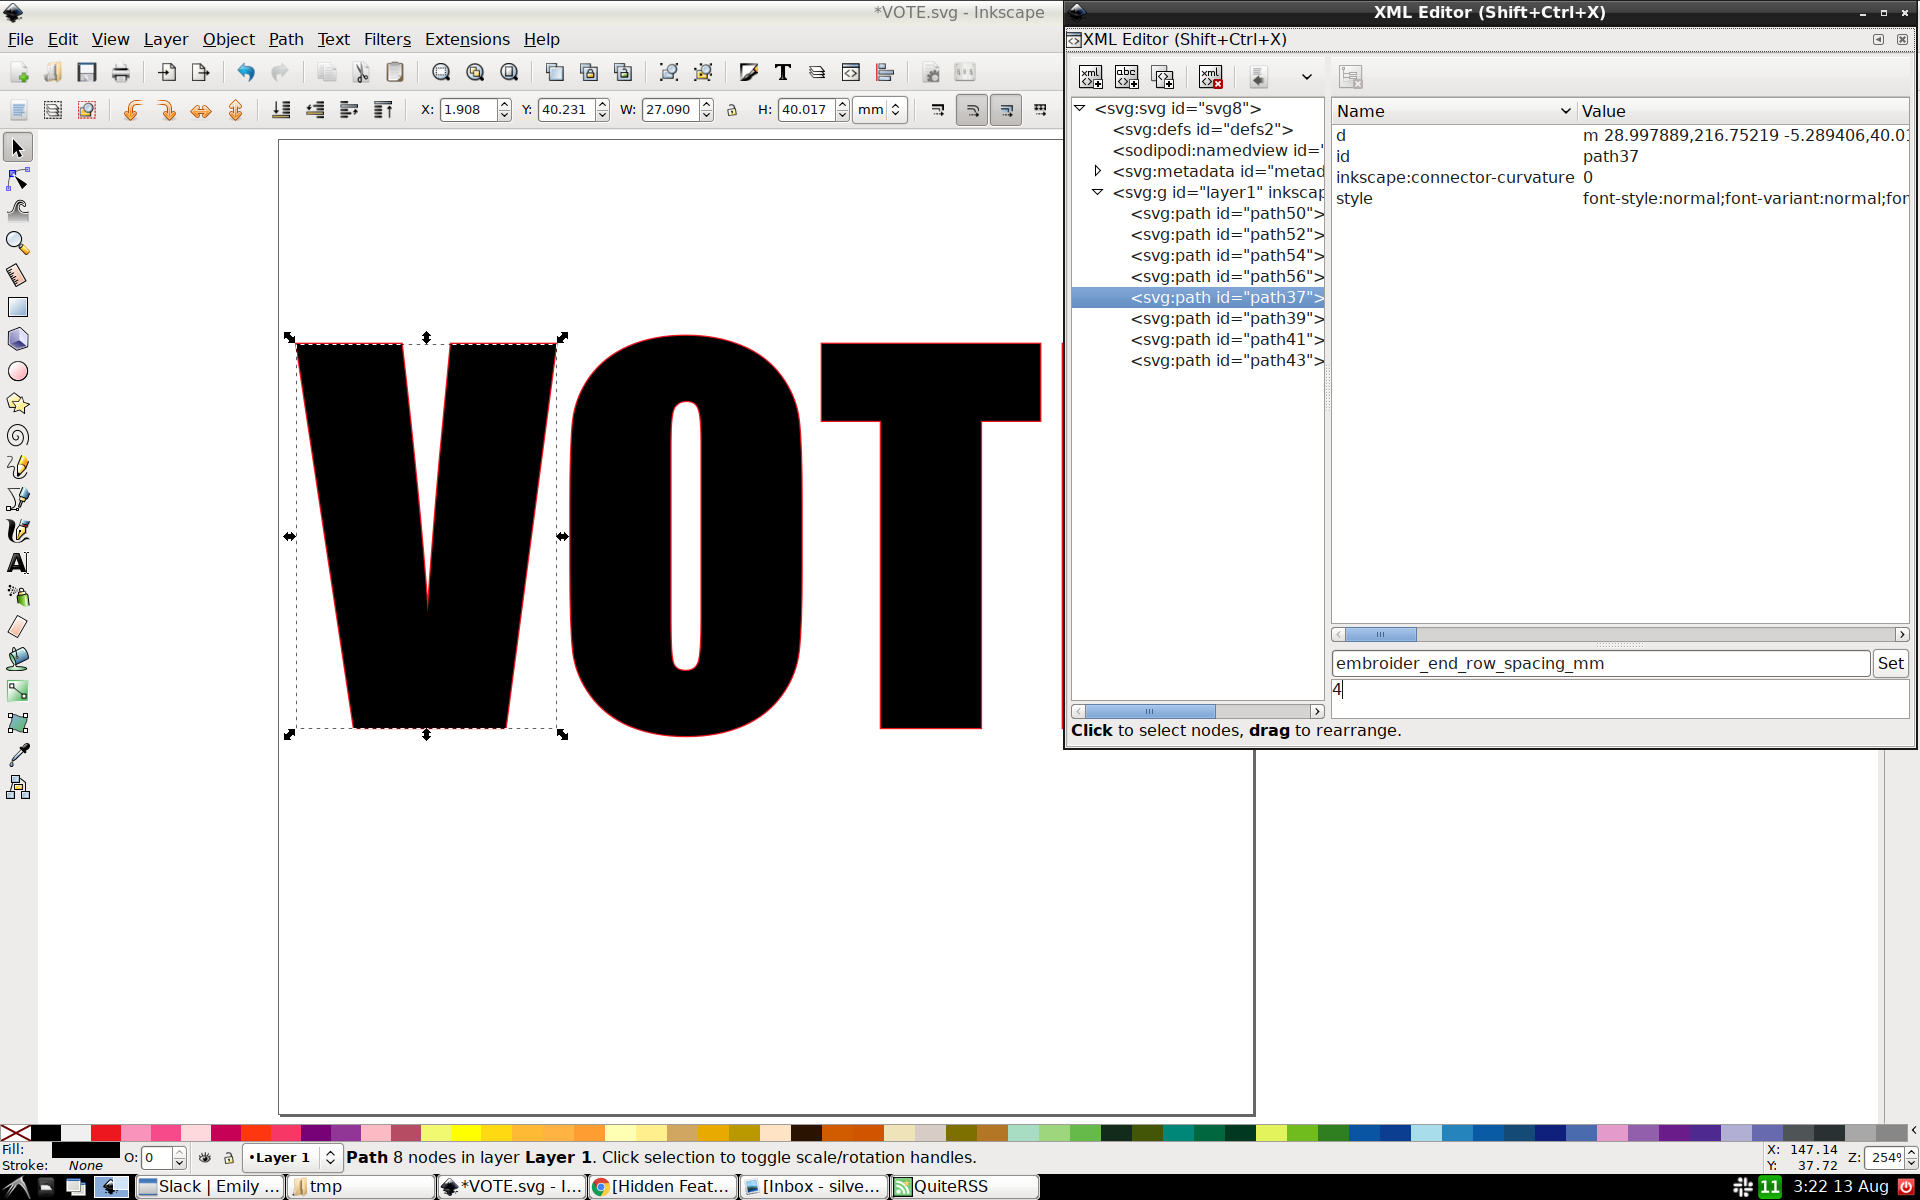
Task: Select the Ellipse circle tool
Action: click(x=18, y=371)
